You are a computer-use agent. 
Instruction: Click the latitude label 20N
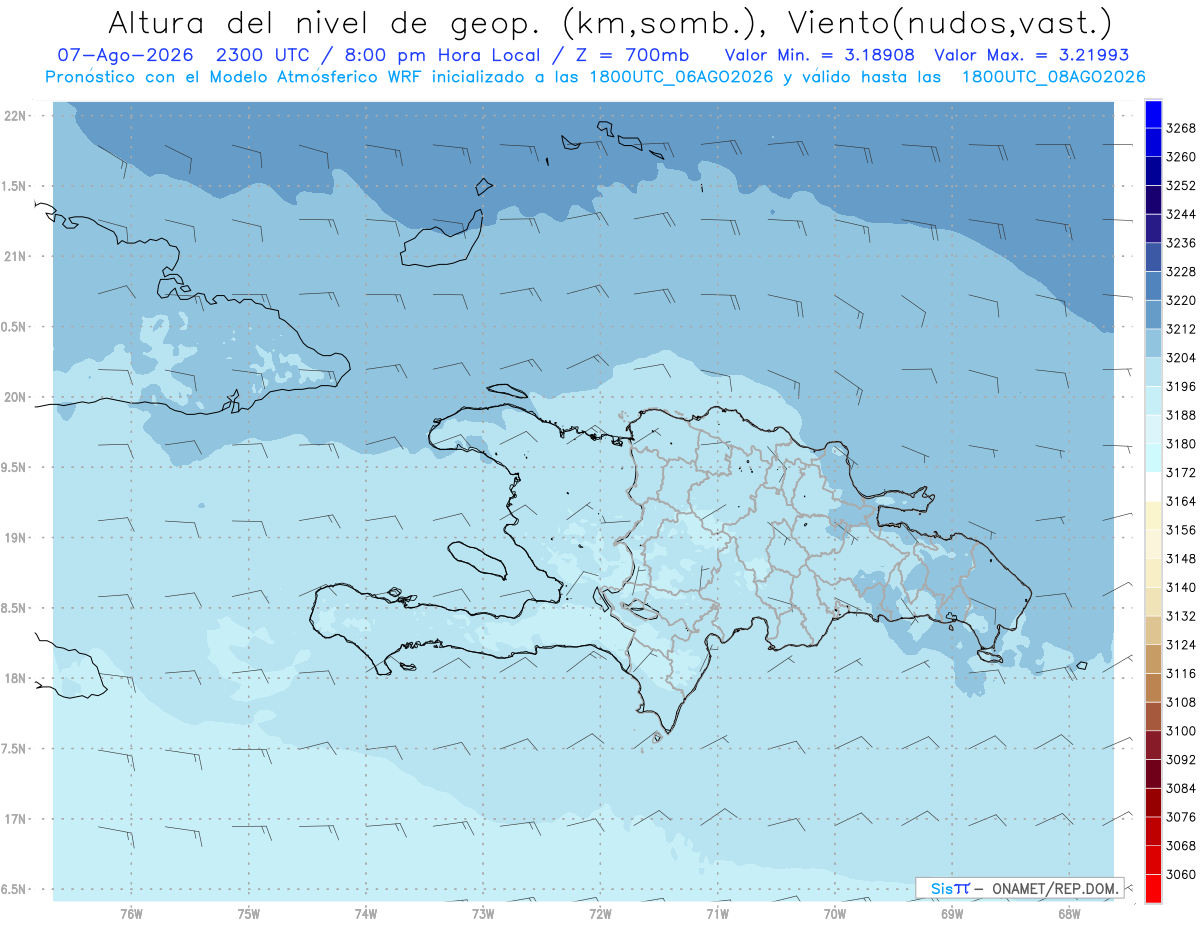pyautogui.click(x=15, y=397)
